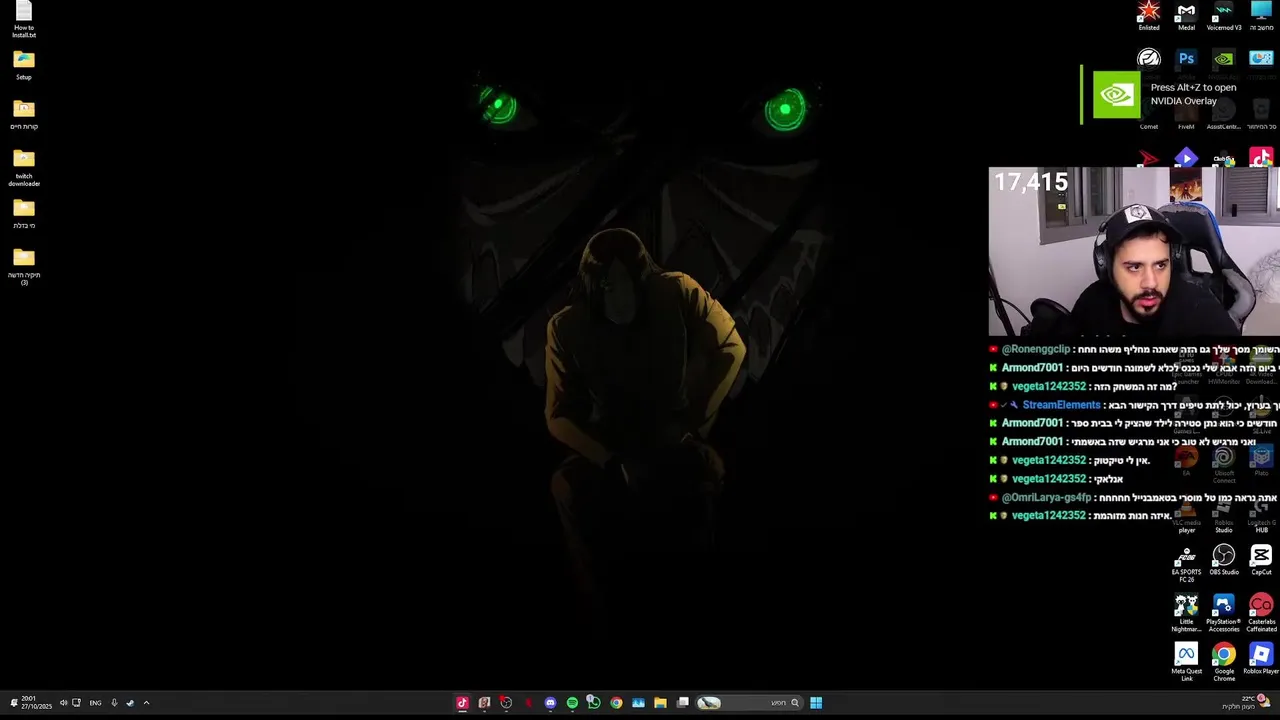Open File Explorer from the taskbar
This screenshot has width=1280, height=720.
pos(660,703)
